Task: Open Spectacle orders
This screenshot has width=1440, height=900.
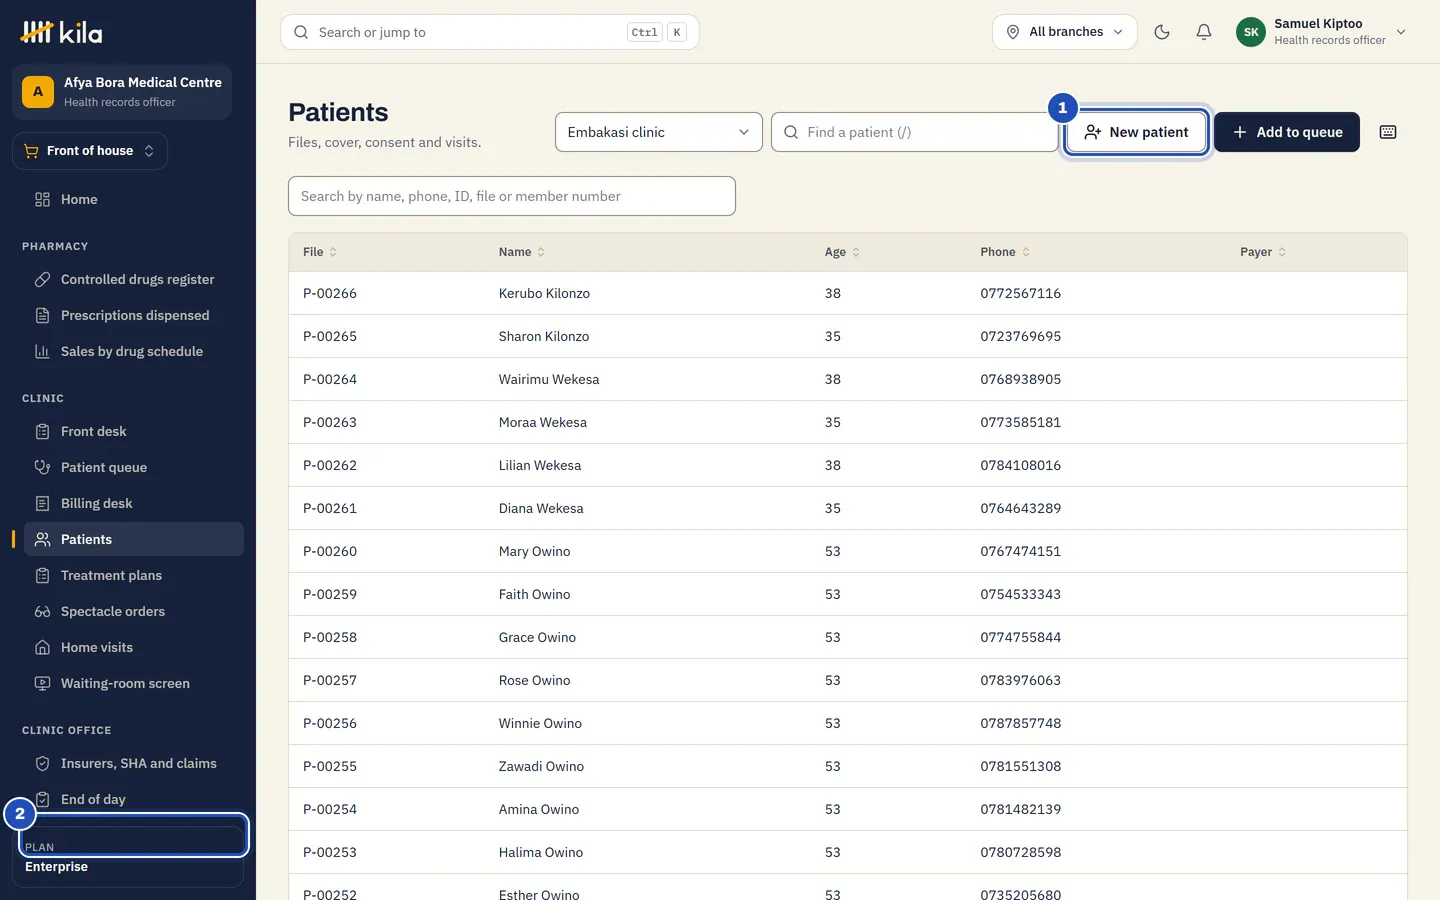Action: tap(134, 612)
